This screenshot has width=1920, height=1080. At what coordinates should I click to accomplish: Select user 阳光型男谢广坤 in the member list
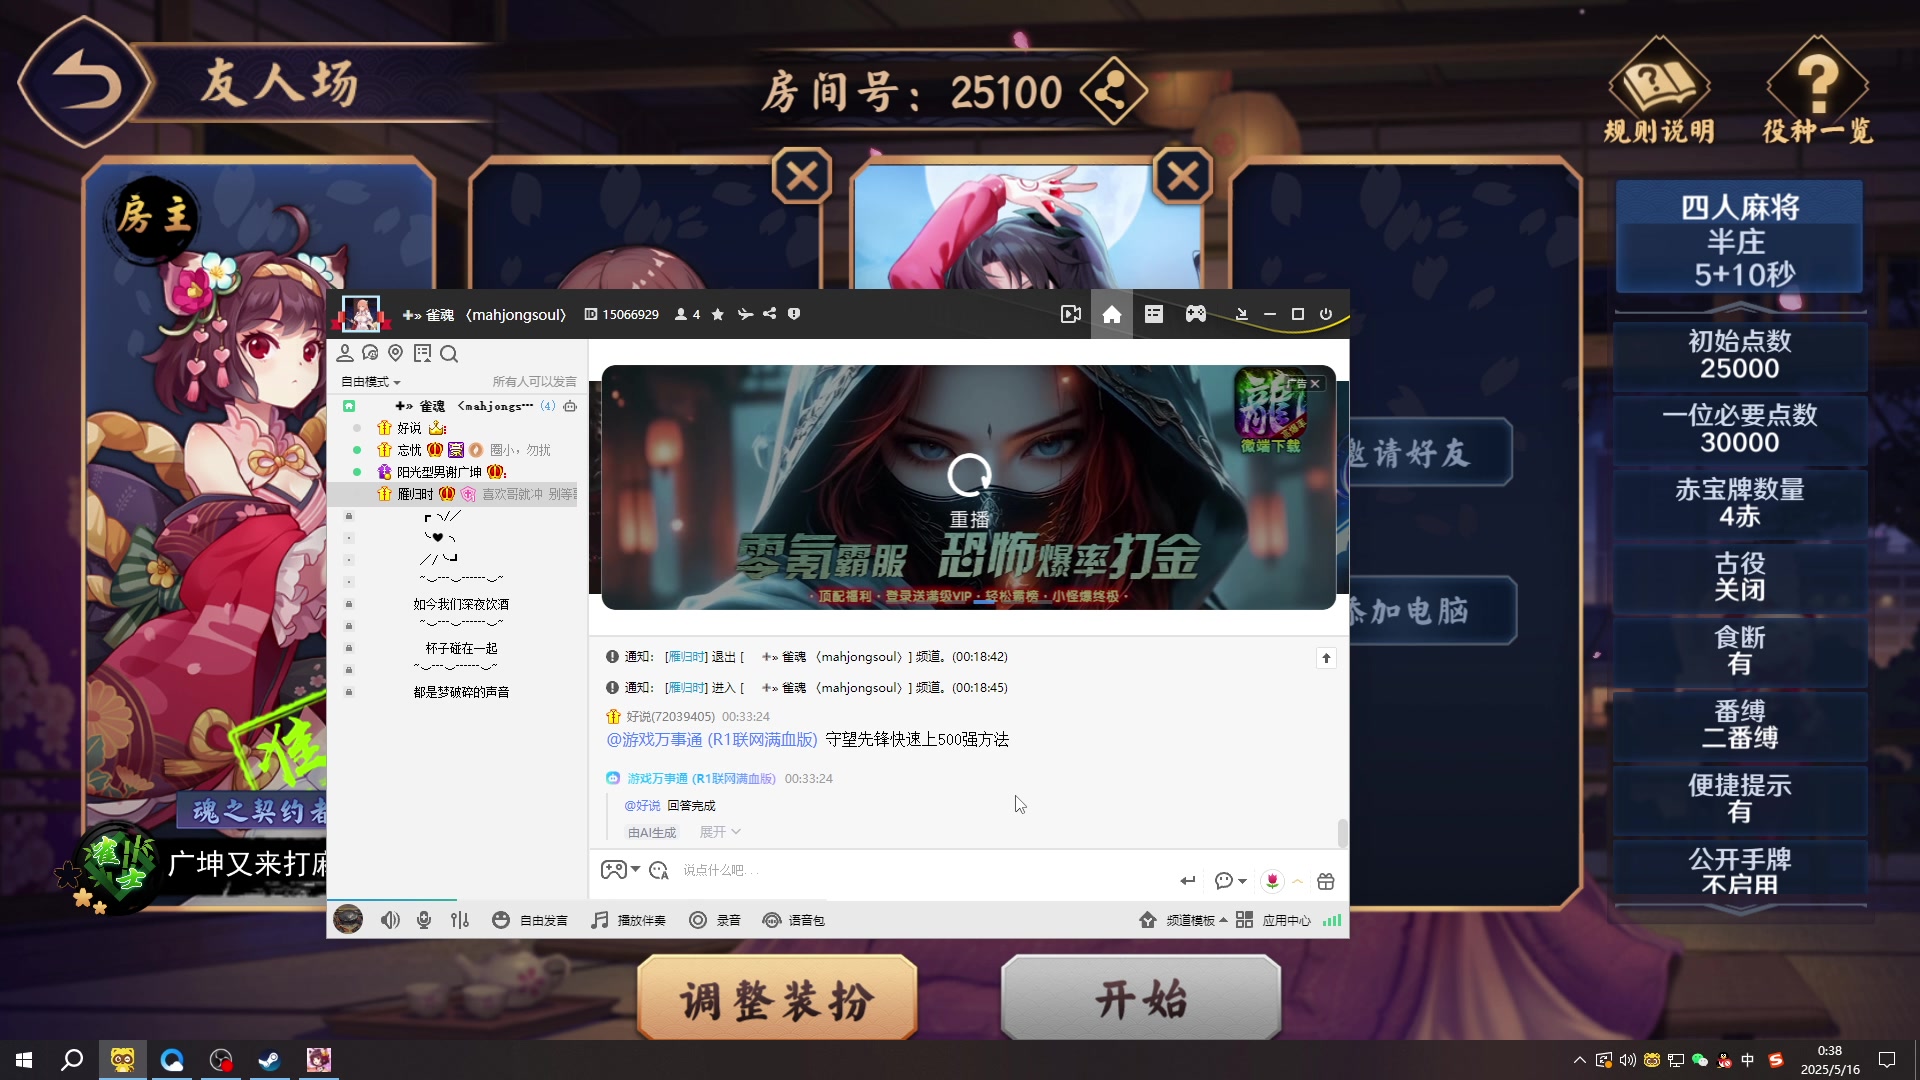439,472
